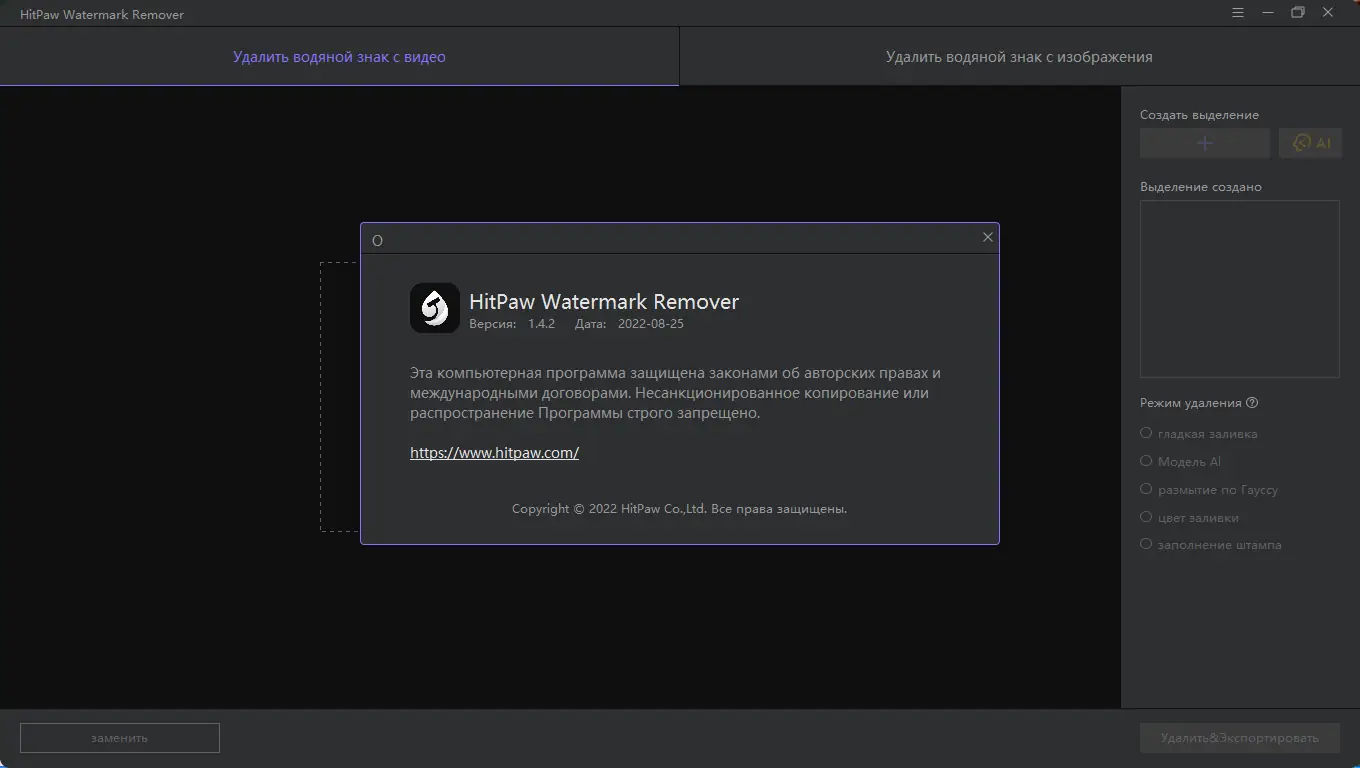Click the HitPaw logo in About dialog
Image resolution: width=1360 pixels, height=768 pixels.
[435, 307]
